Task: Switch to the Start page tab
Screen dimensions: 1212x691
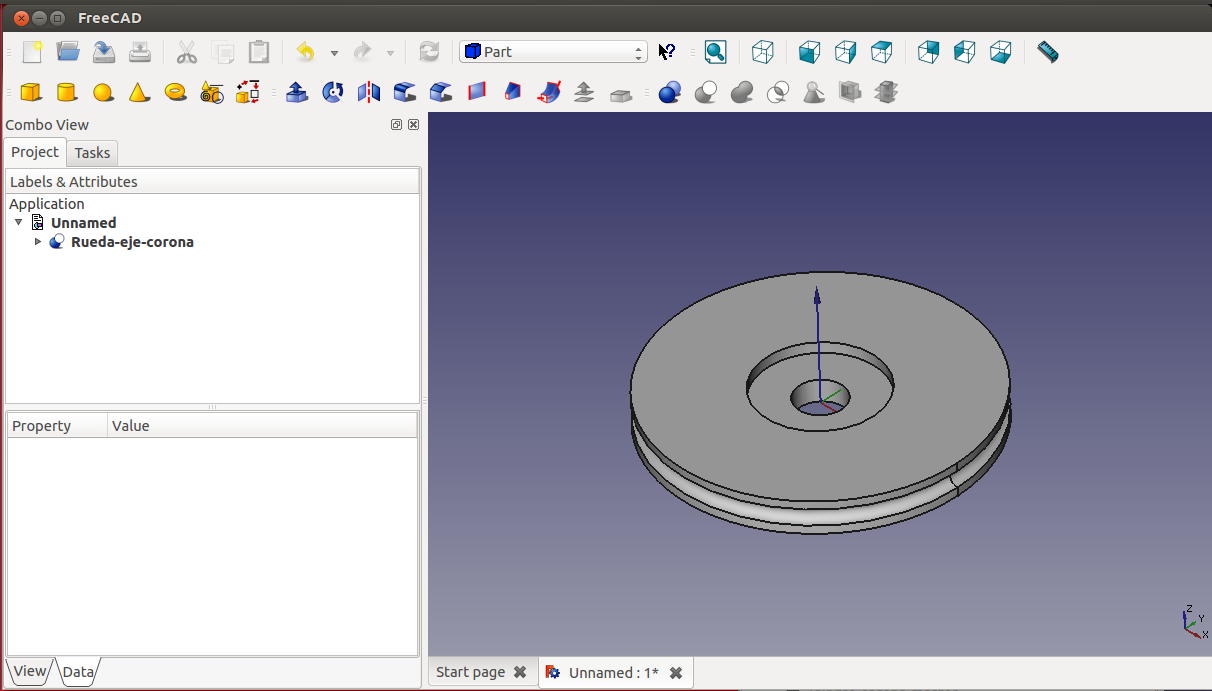Action: 471,672
